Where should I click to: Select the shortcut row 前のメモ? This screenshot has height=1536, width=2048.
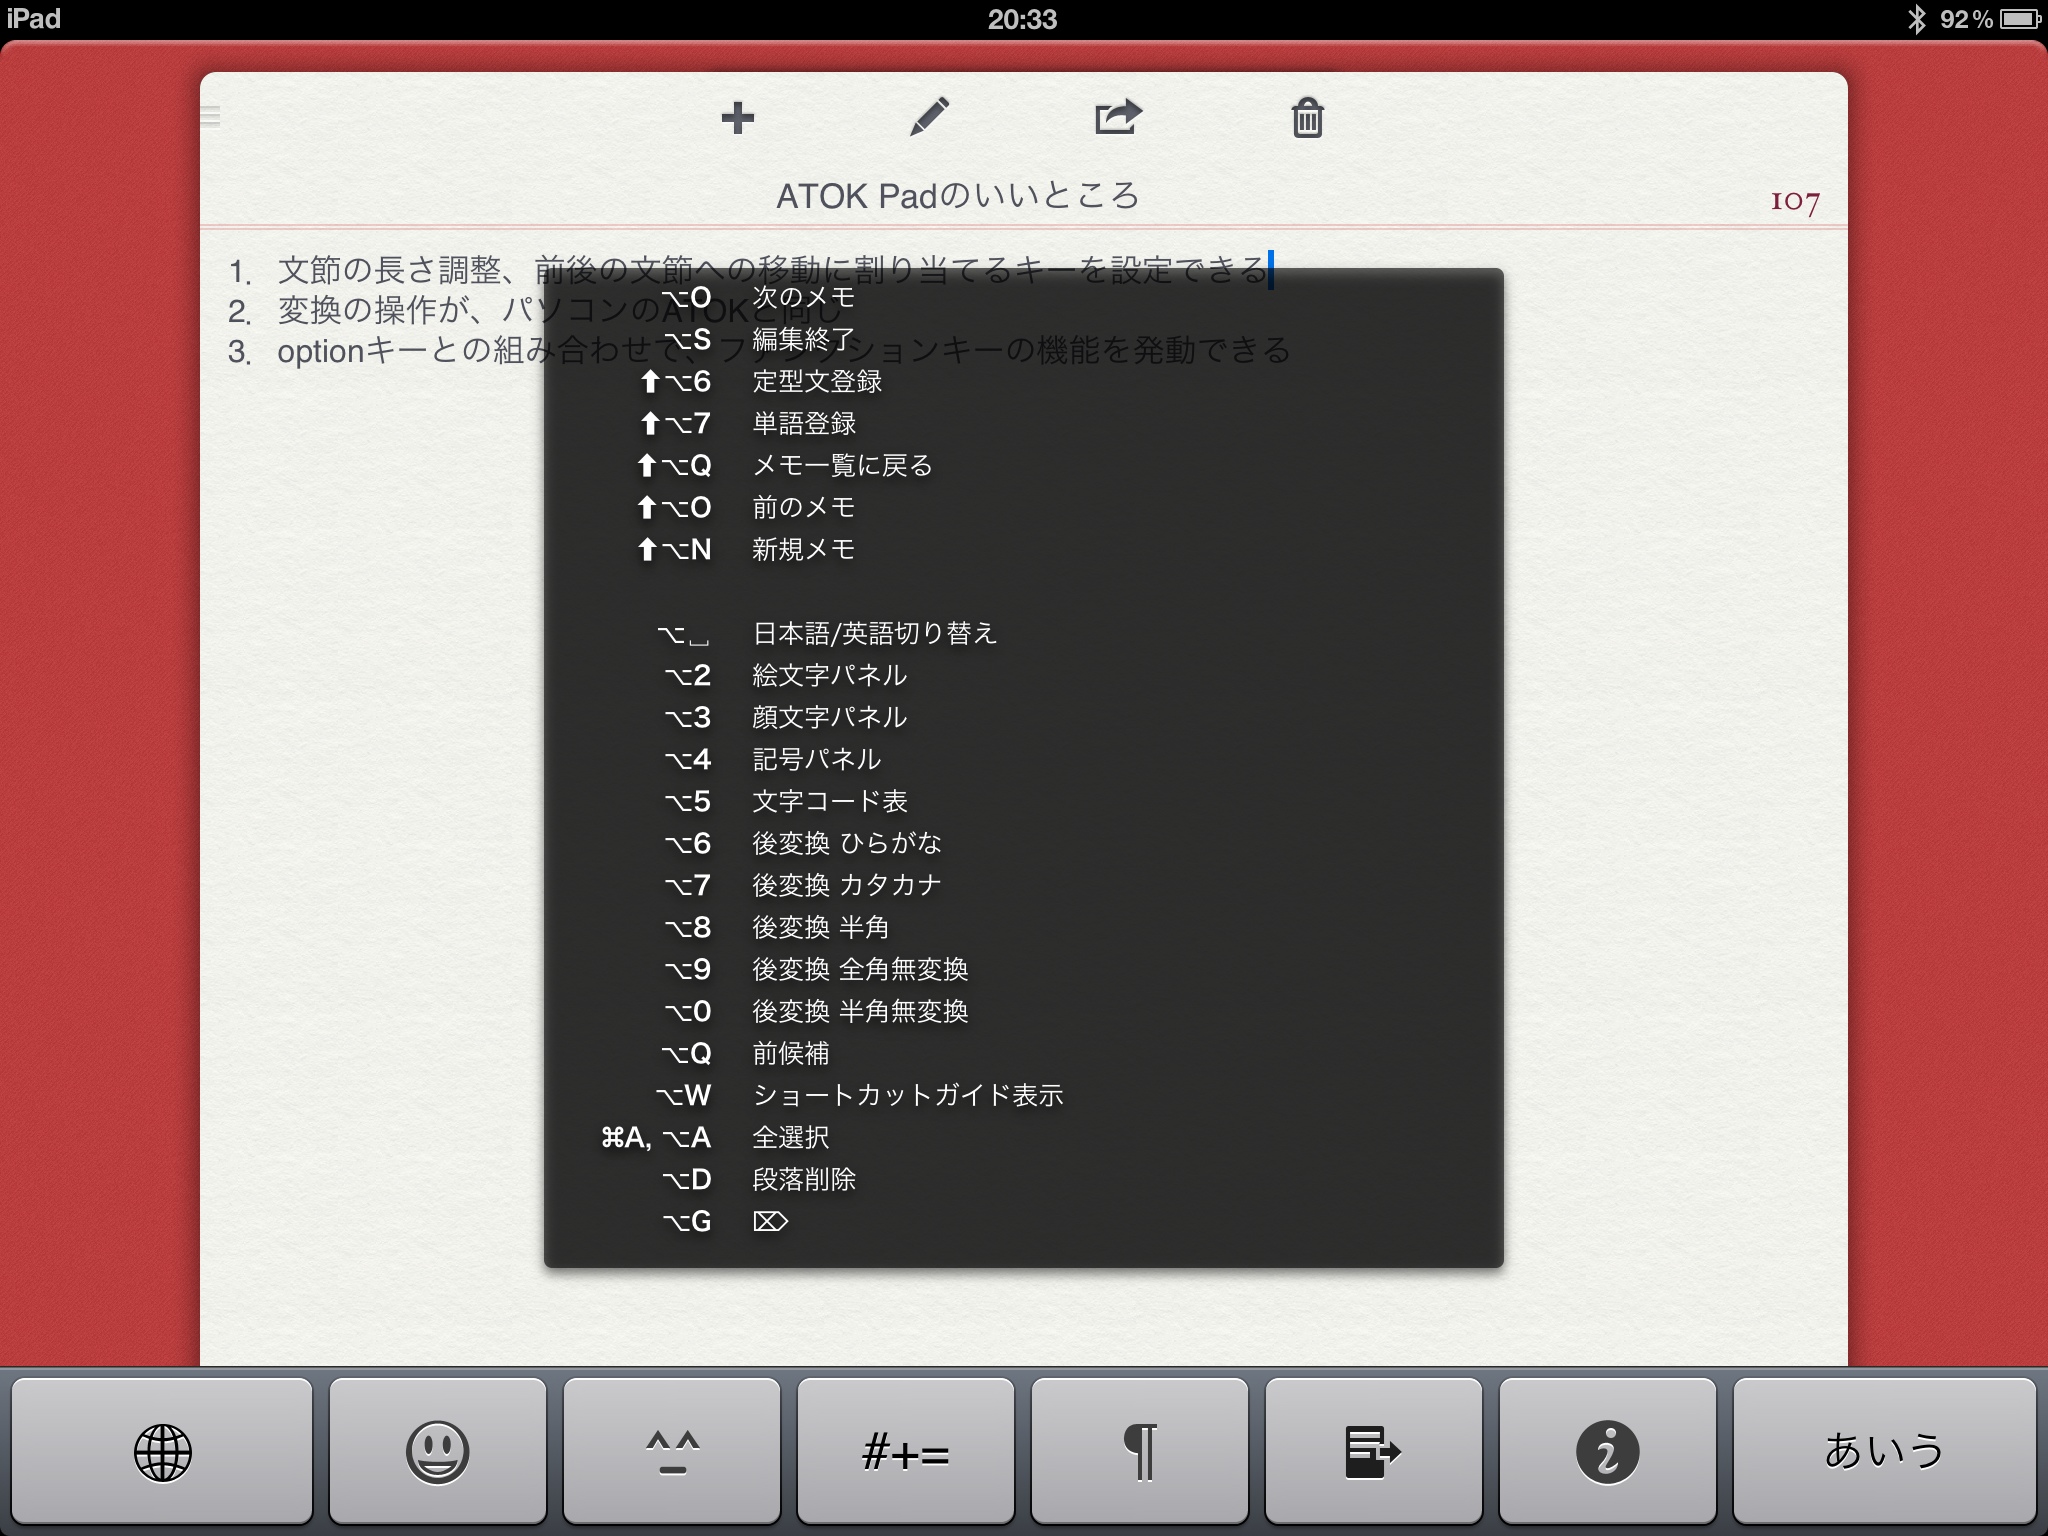(x=1024, y=507)
